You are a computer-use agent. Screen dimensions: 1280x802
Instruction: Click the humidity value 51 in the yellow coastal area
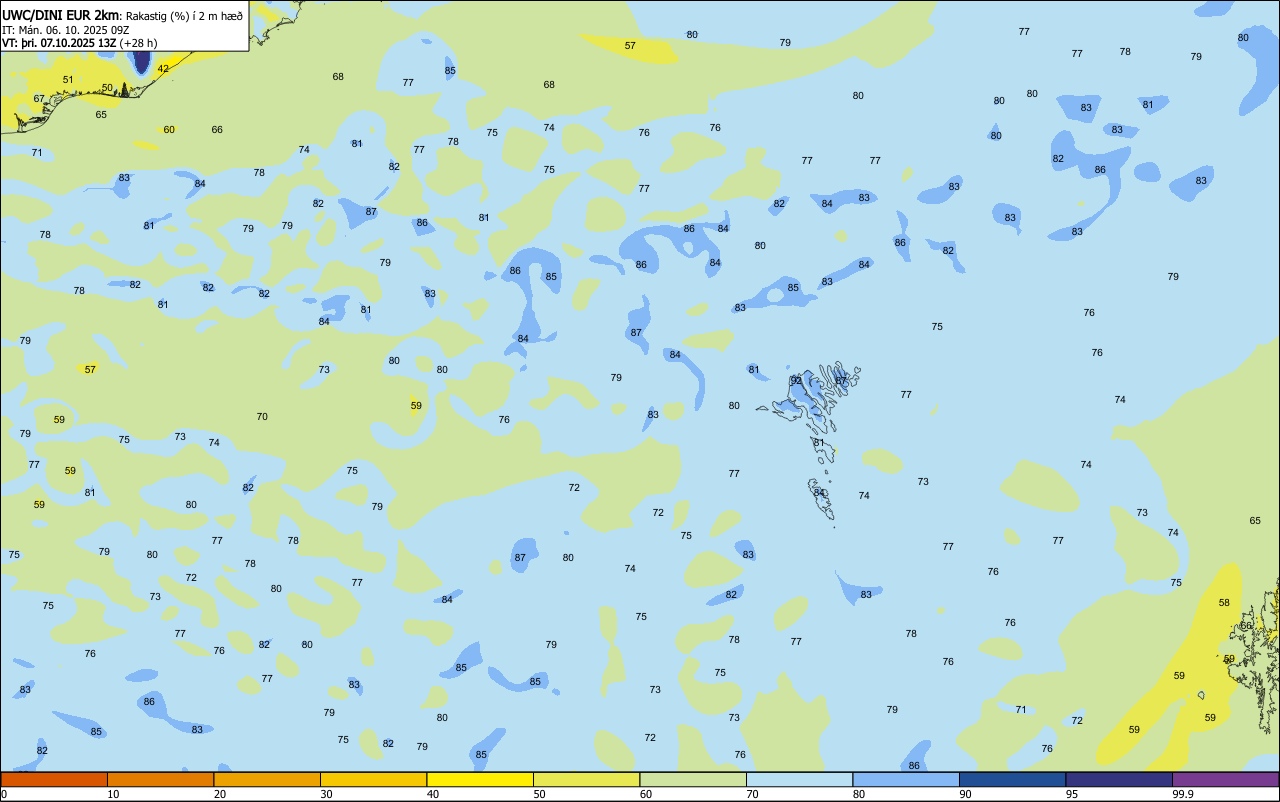[68, 79]
